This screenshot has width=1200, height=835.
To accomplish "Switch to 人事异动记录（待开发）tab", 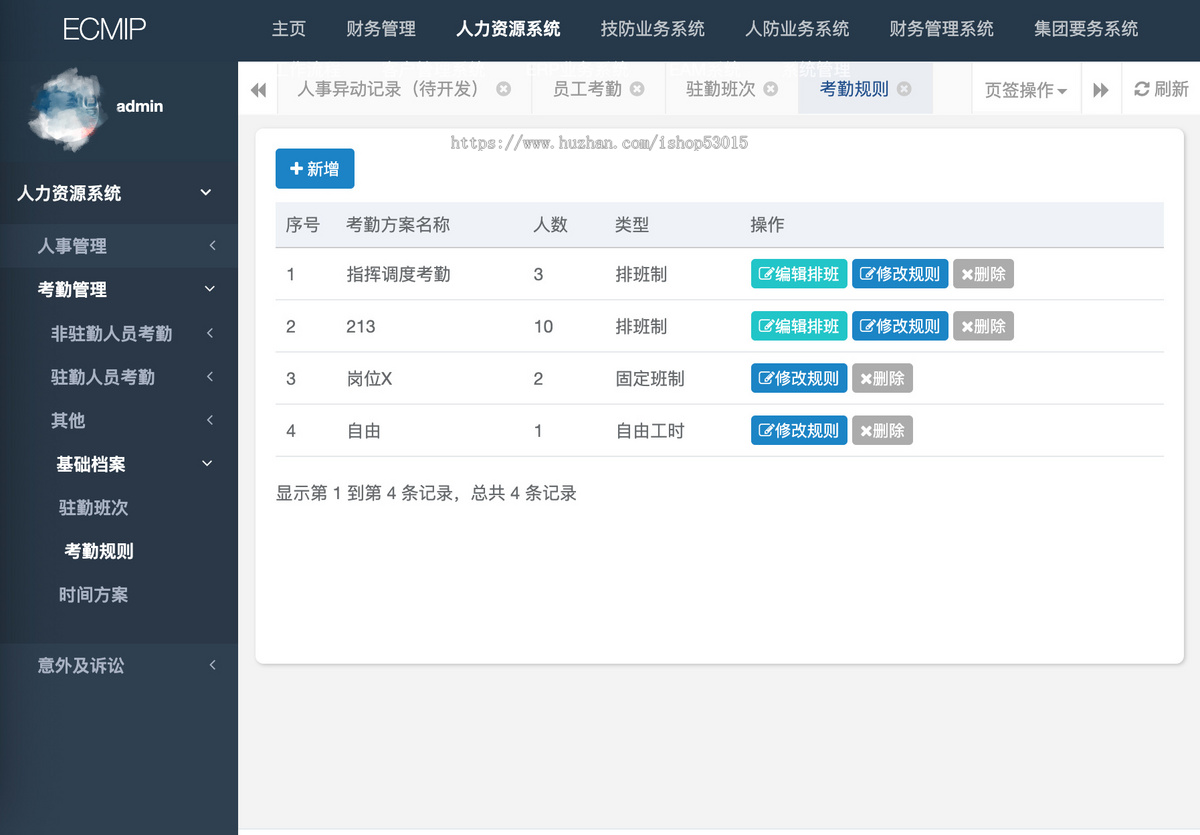I will [389, 89].
